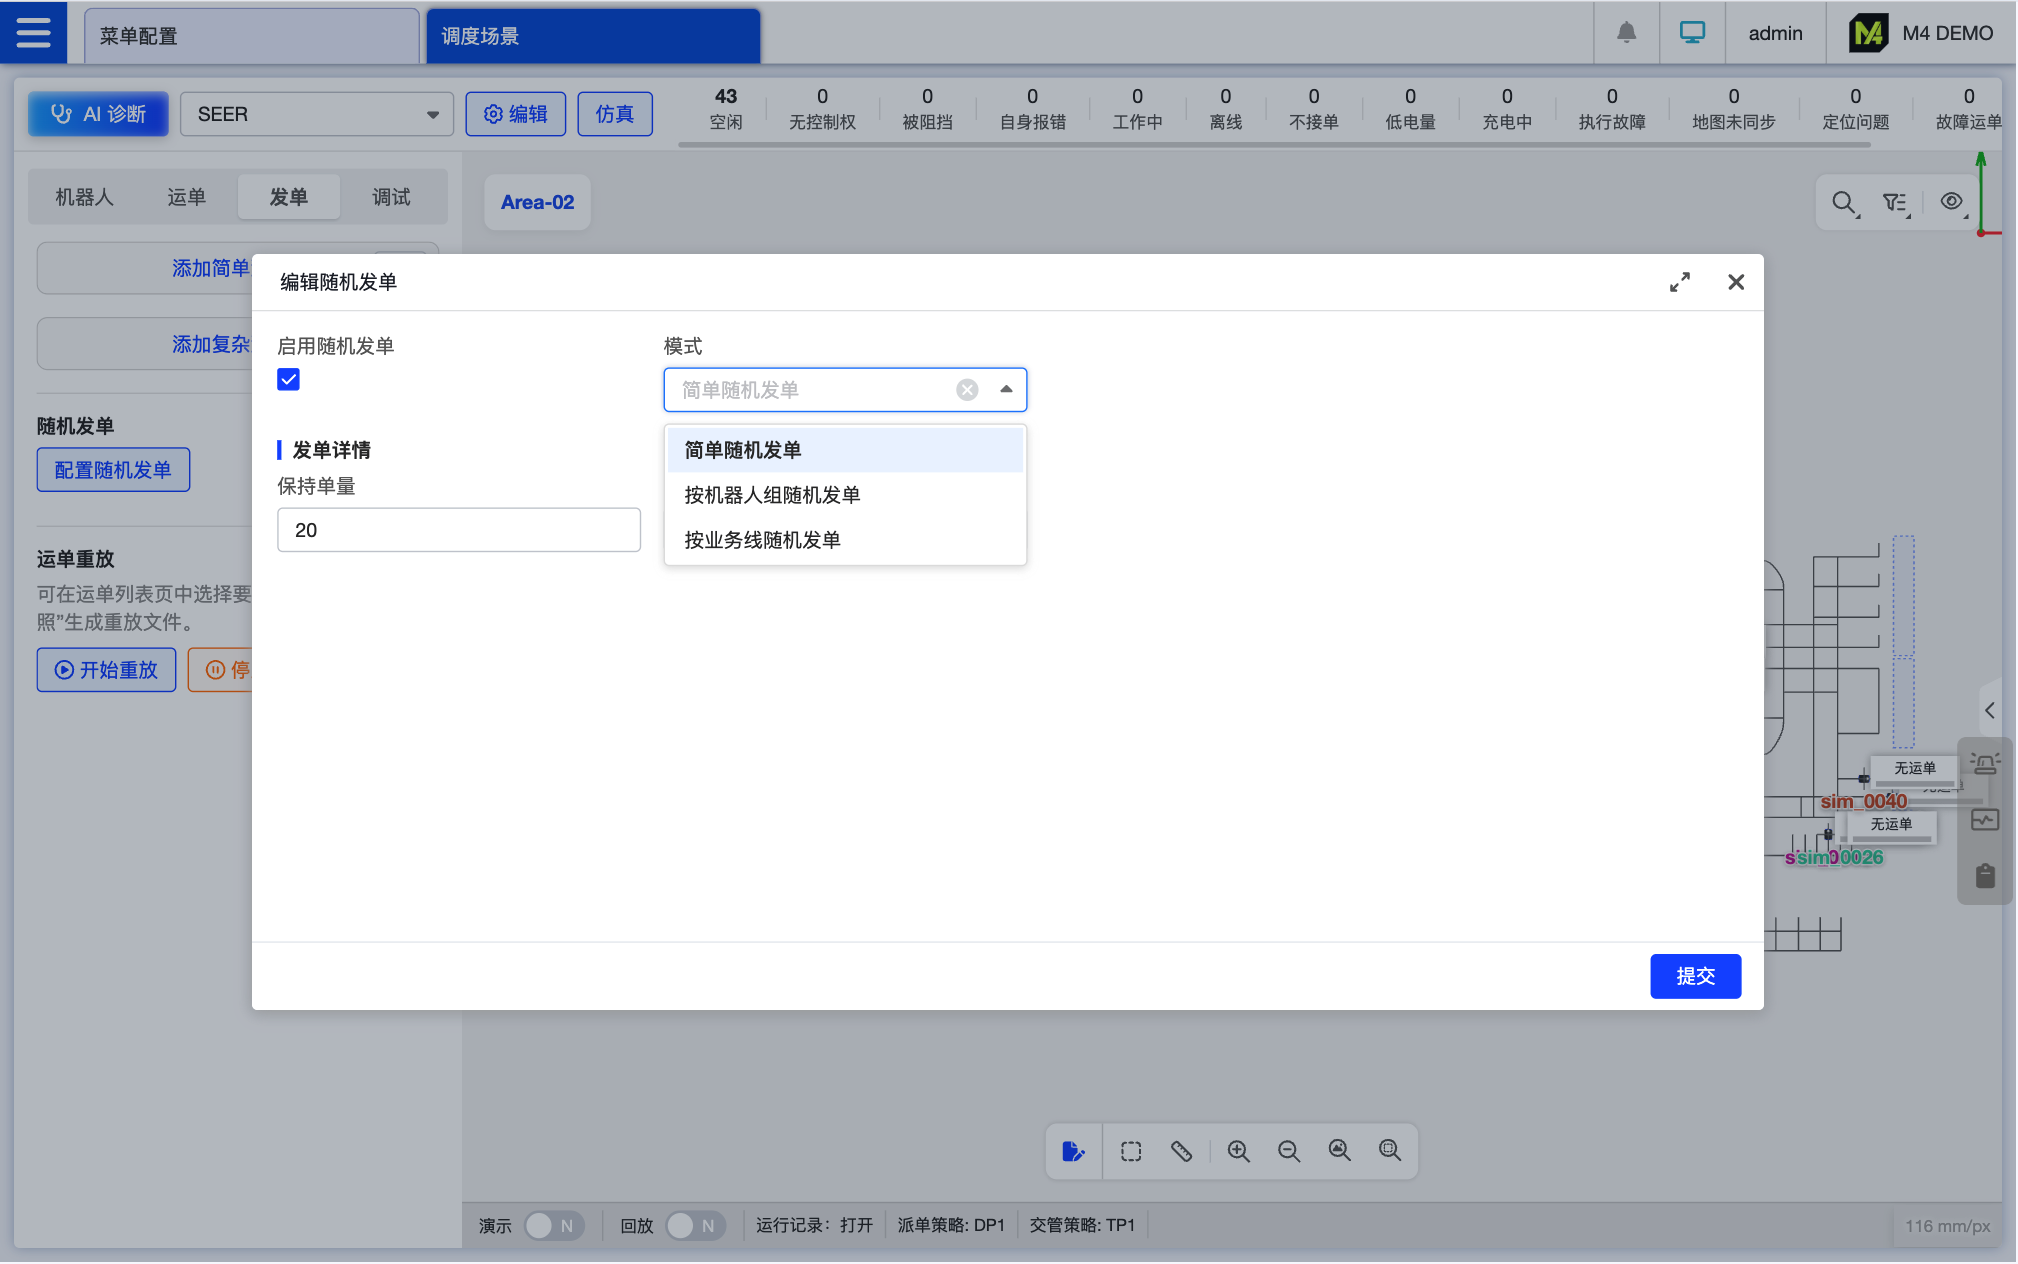Uncheck the 启用随机发单 checkbox
The image size is (2018, 1264).
(x=288, y=380)
